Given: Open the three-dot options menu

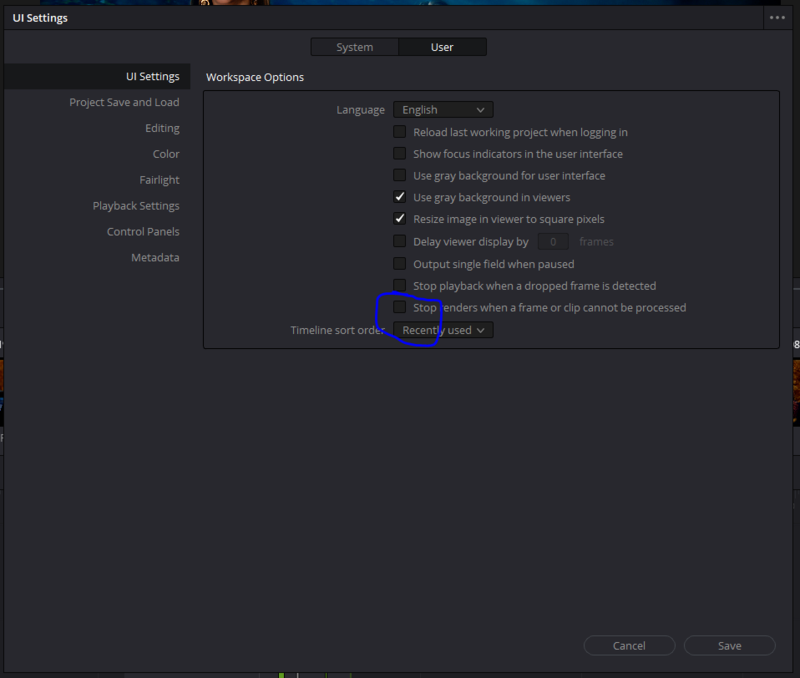Looking at the screenshot, I should pyautogui.click(x=778, y=18).
